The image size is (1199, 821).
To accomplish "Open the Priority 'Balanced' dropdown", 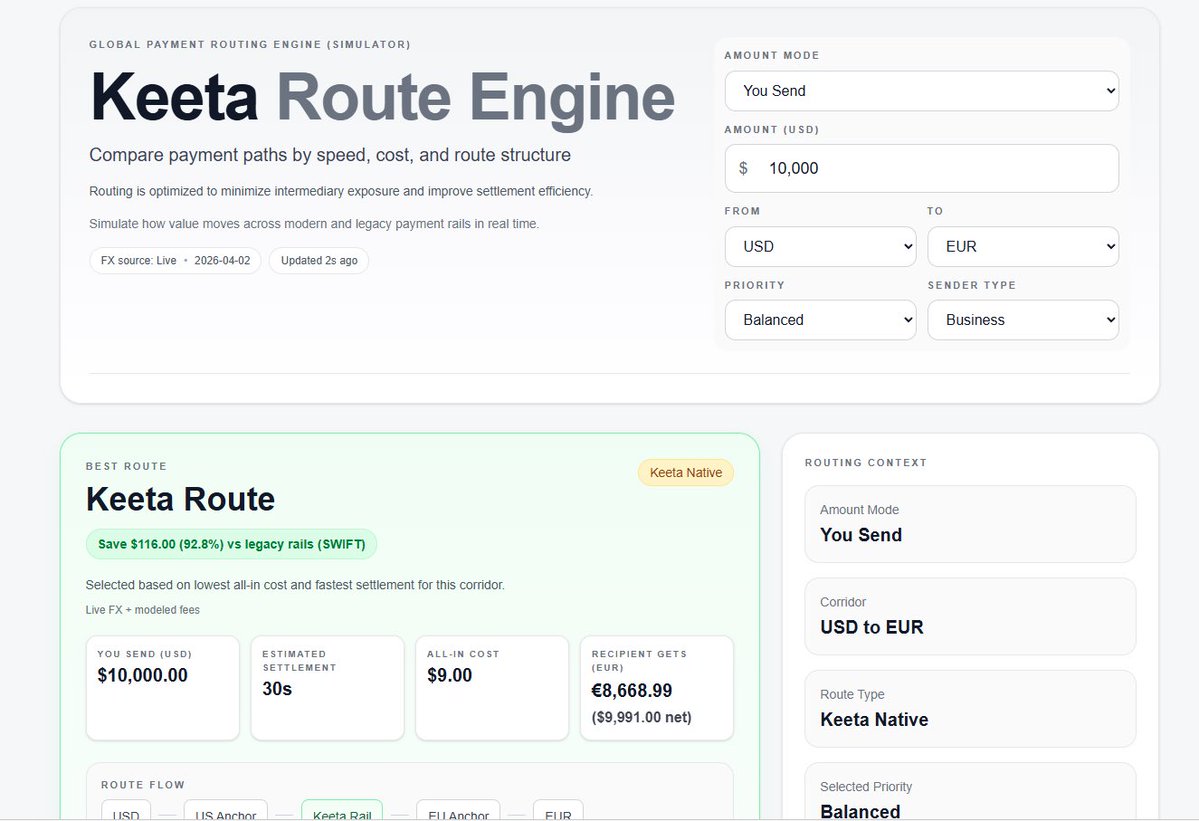I will [x=820, y=320].
